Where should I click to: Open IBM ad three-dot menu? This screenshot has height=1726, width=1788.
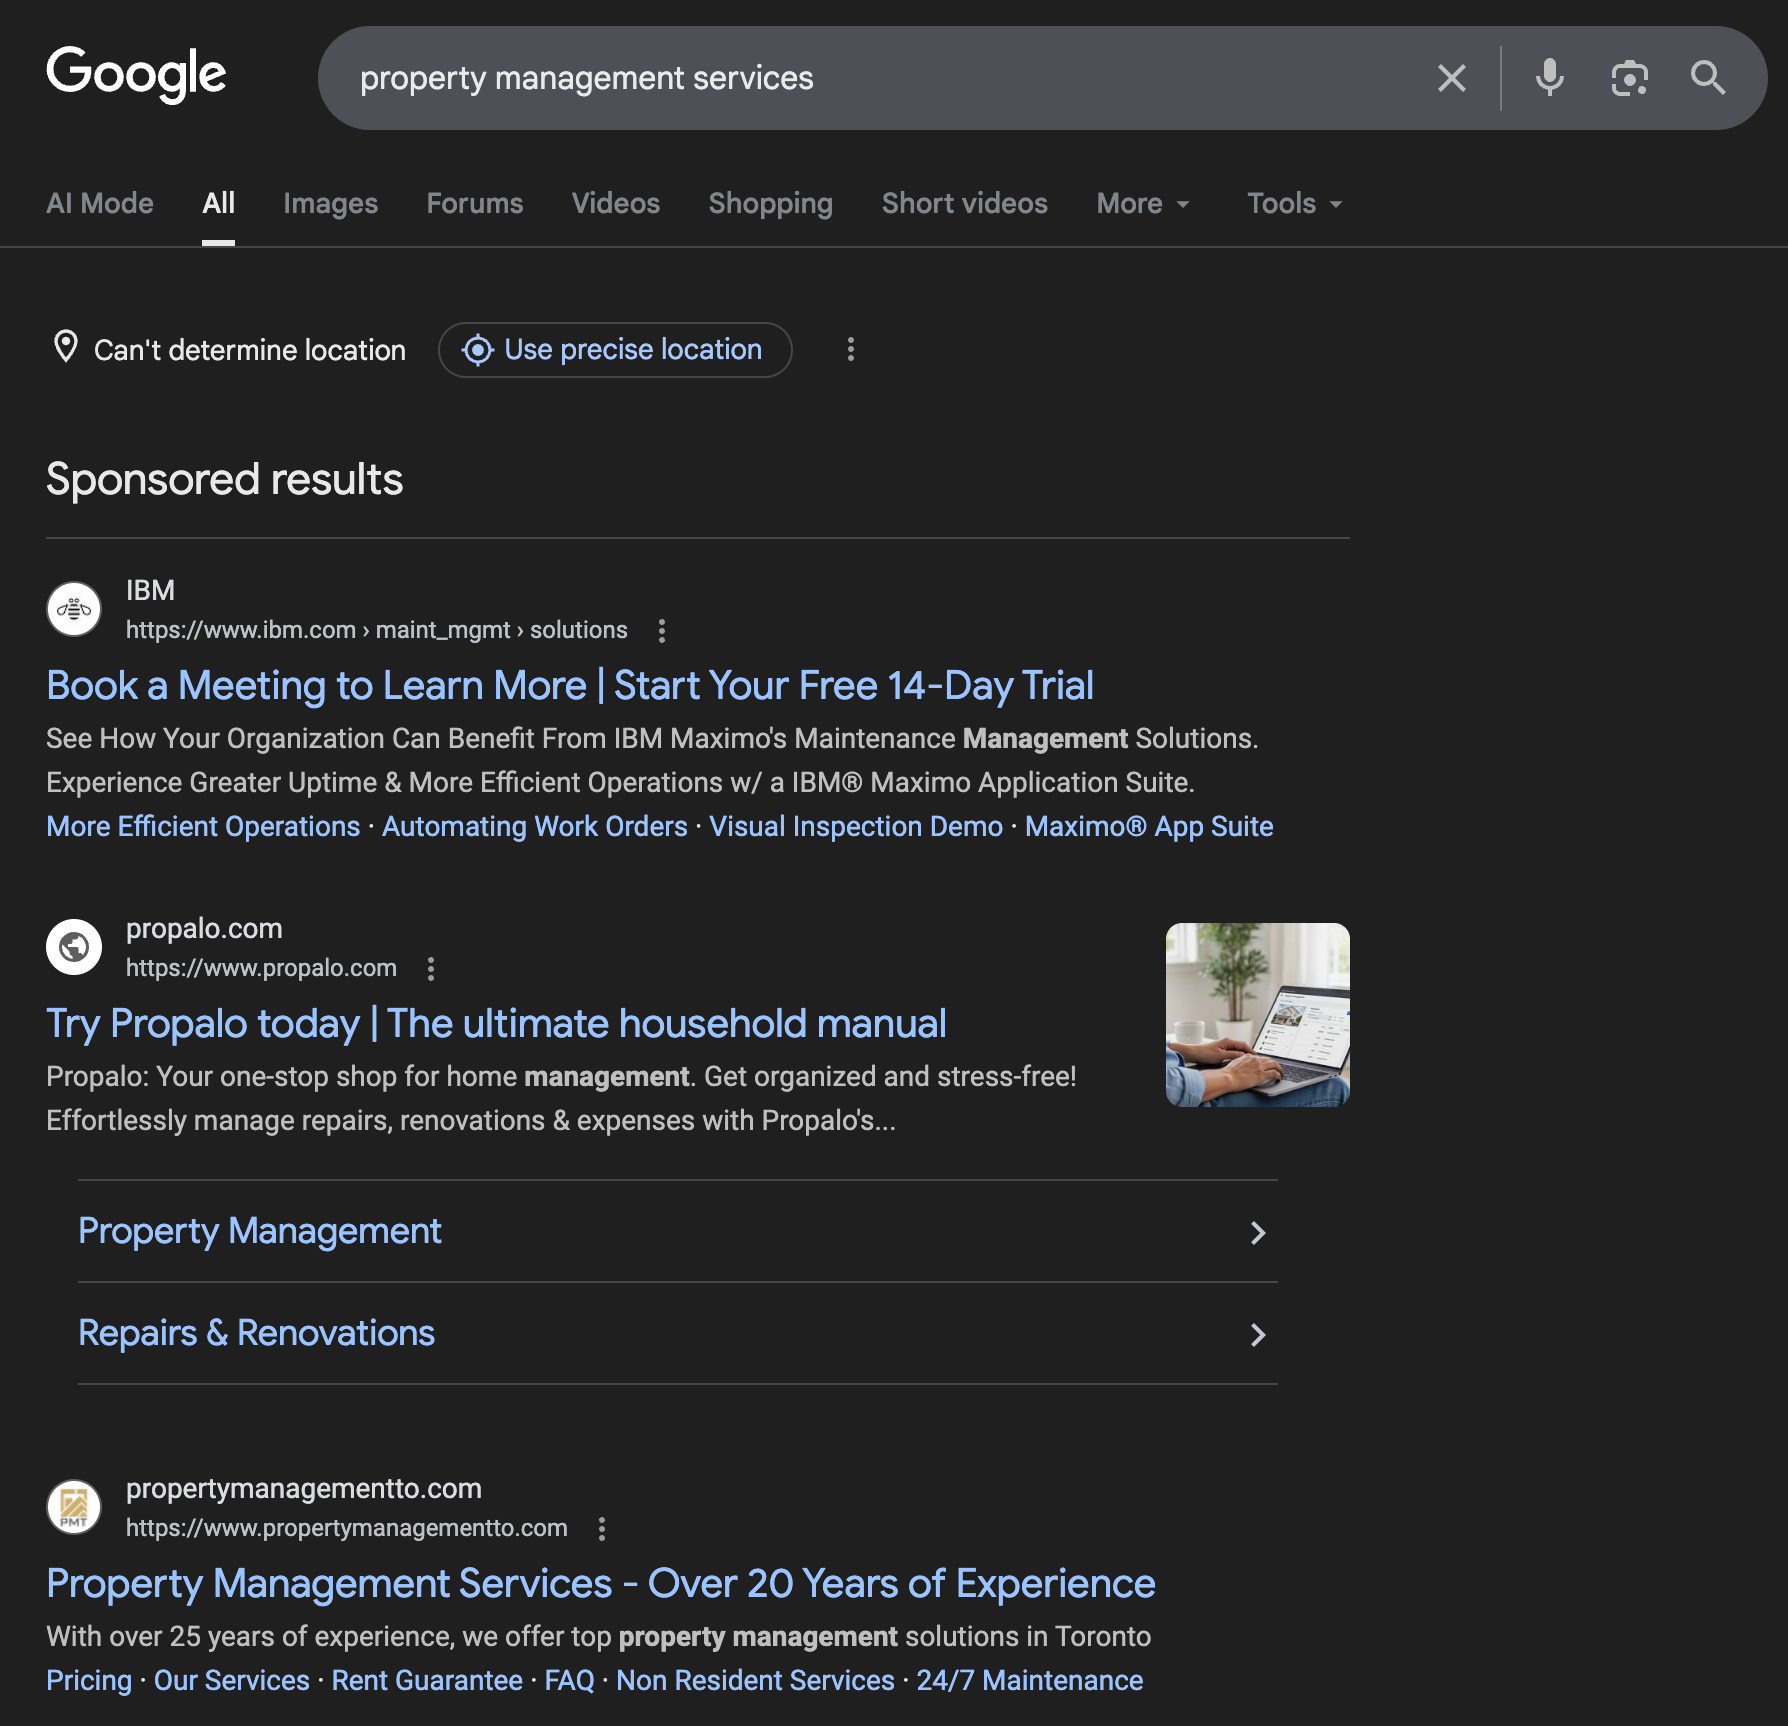662,630
